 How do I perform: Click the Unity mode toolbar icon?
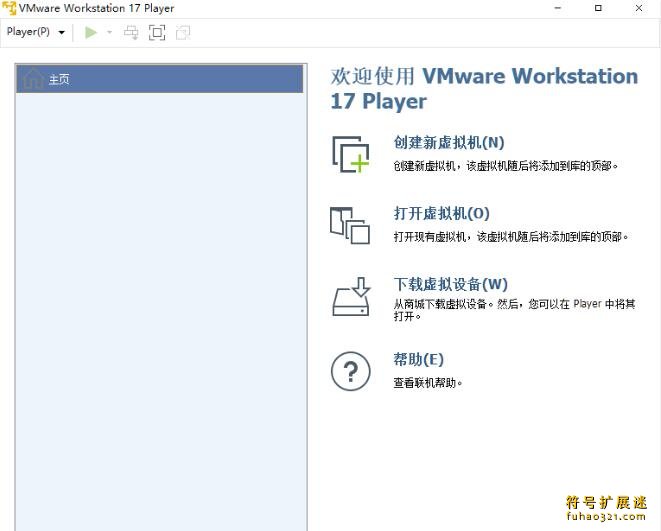tap(183, 32)
